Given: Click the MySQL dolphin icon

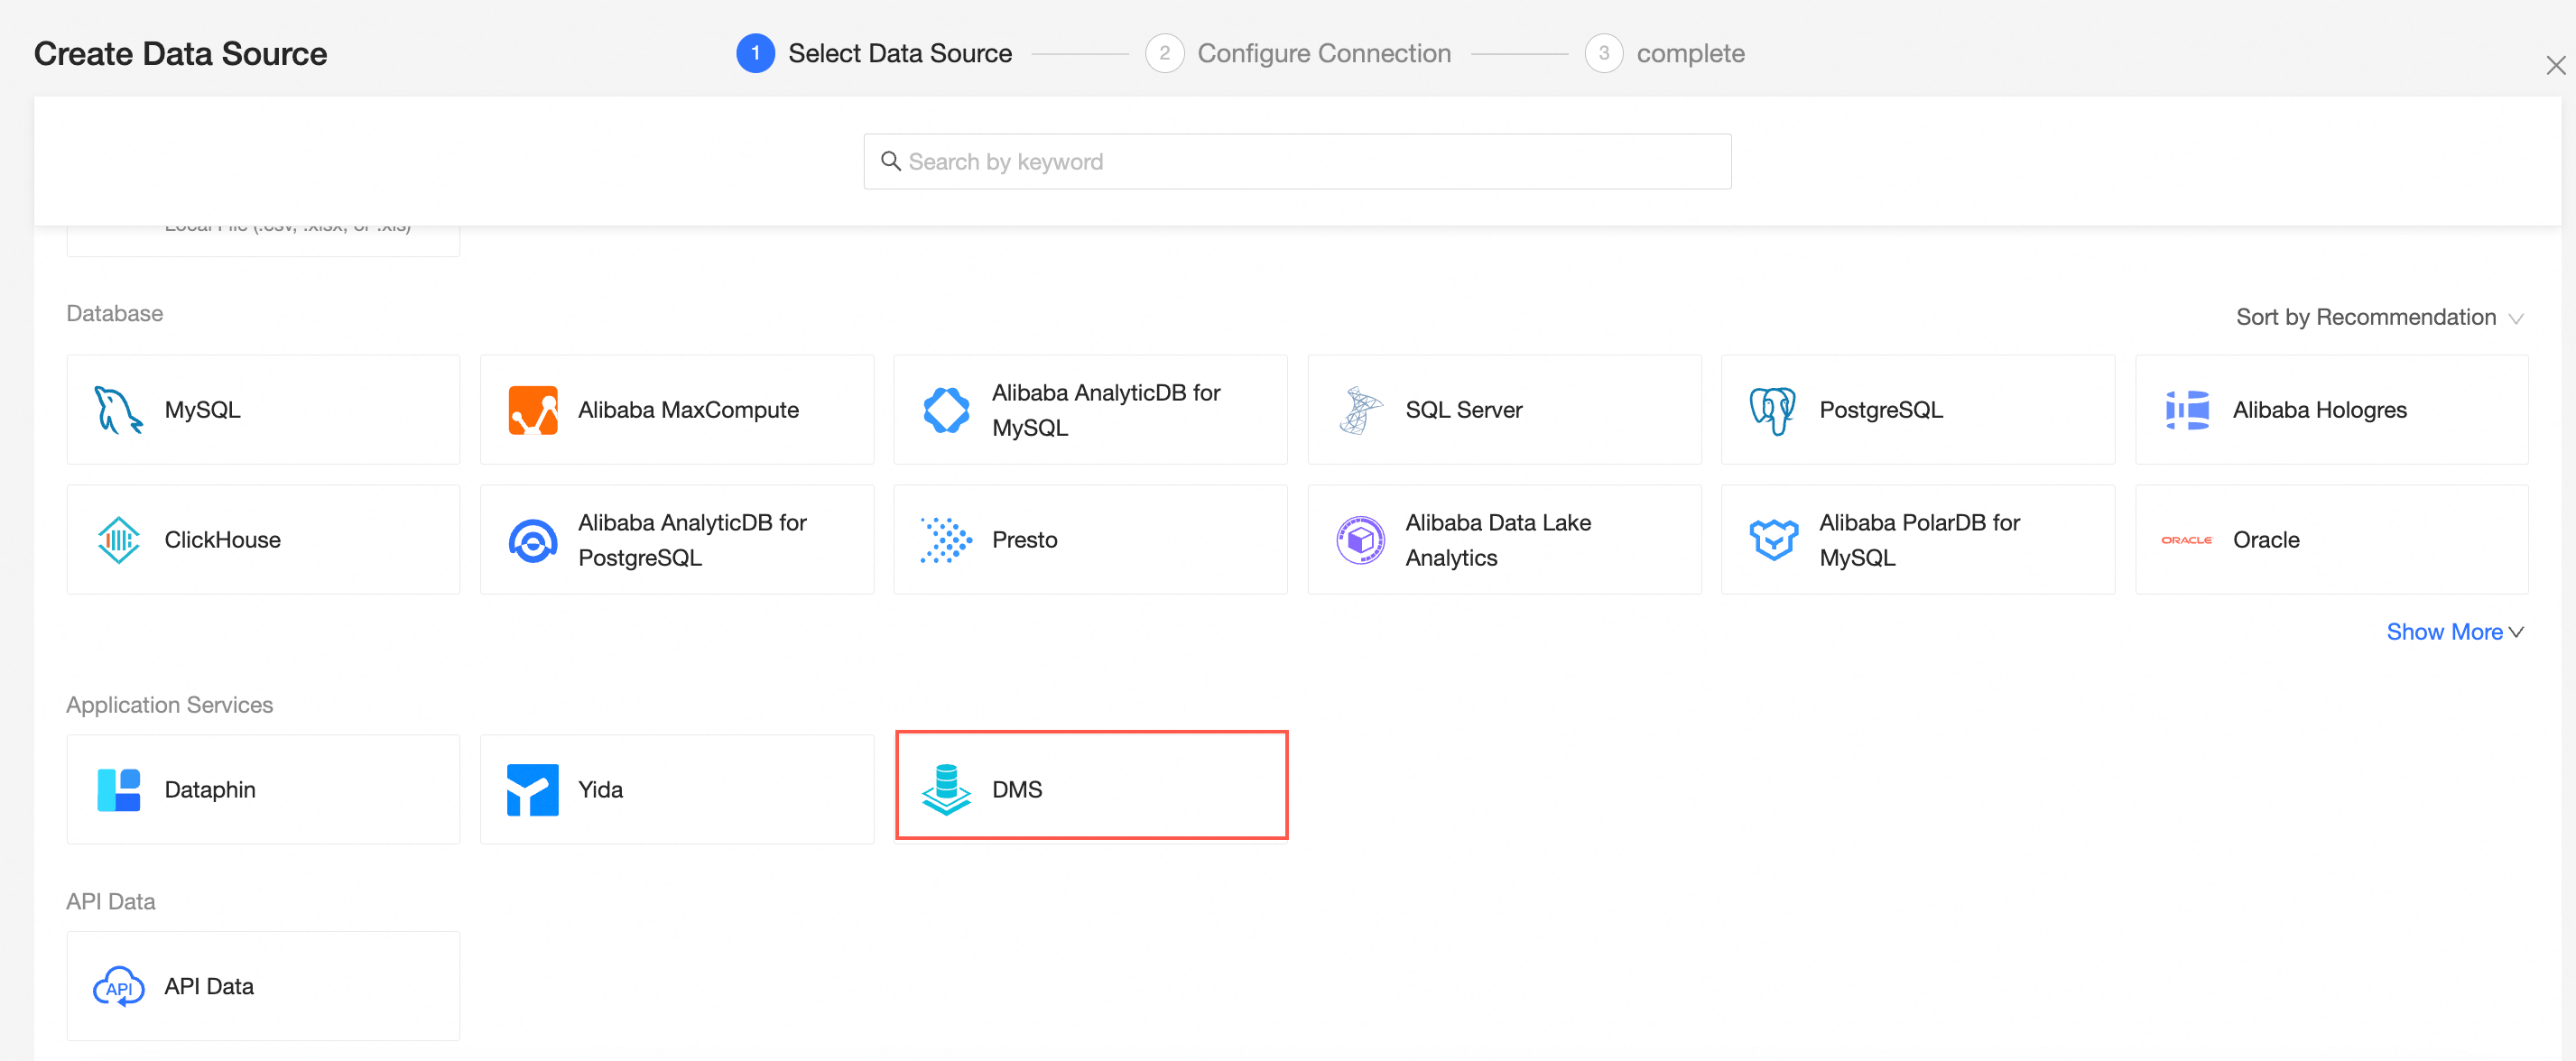Looking at the screenshot, I should click(118, 410).
